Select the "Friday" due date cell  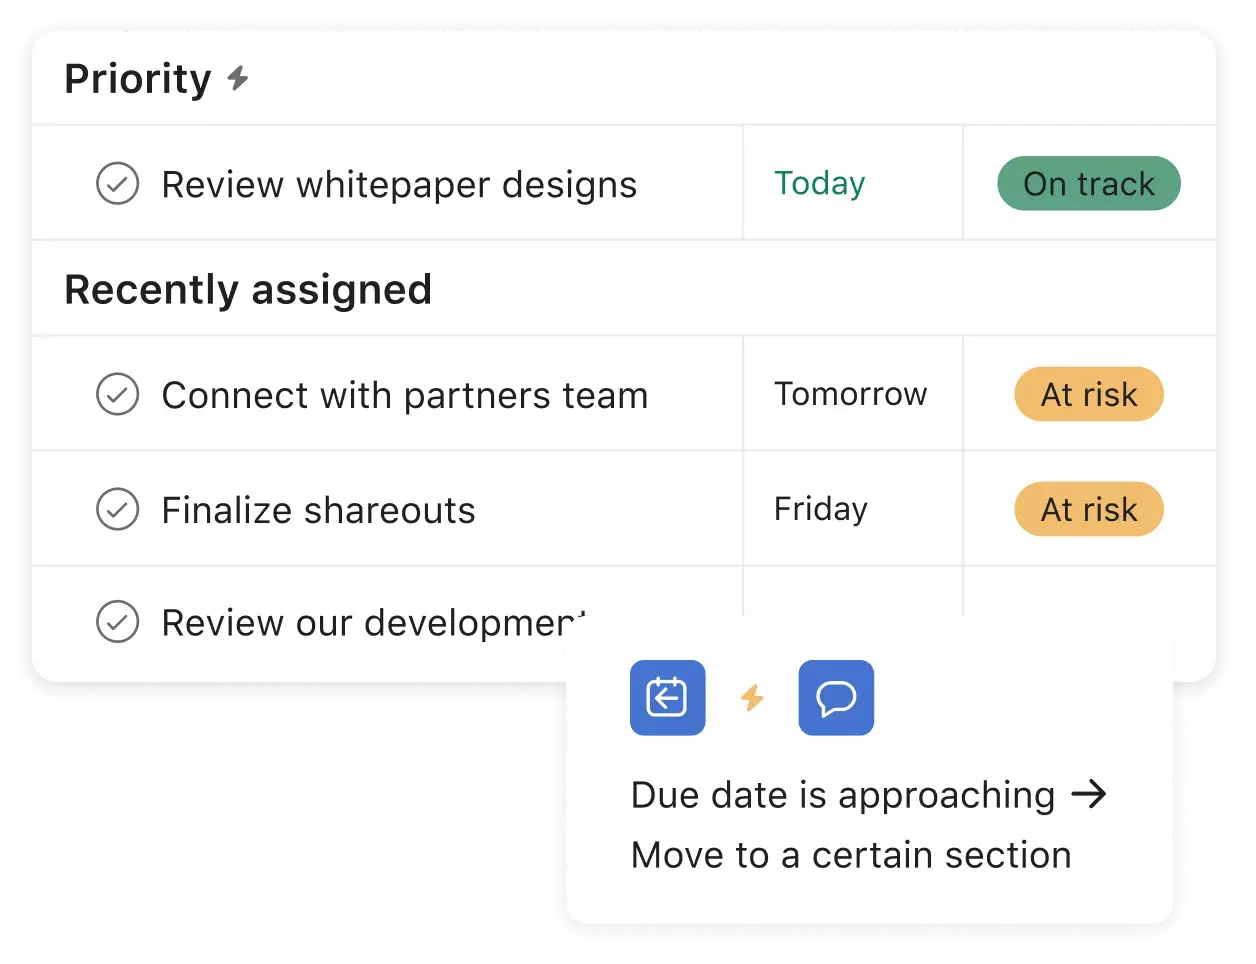[x=820, y=510]
